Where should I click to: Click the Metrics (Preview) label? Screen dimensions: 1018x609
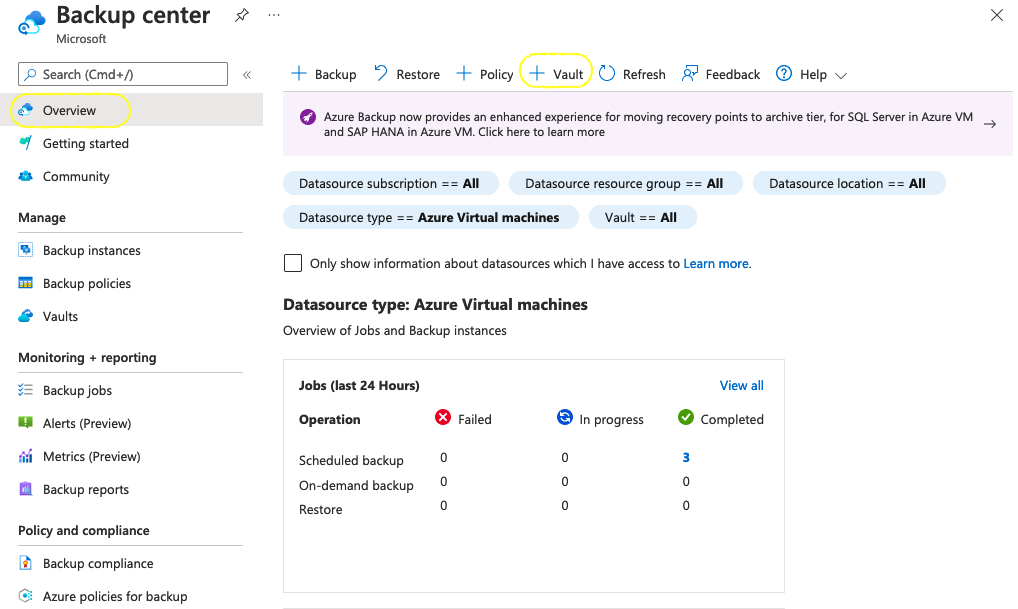pyautogui.click(x=92, y=457)
